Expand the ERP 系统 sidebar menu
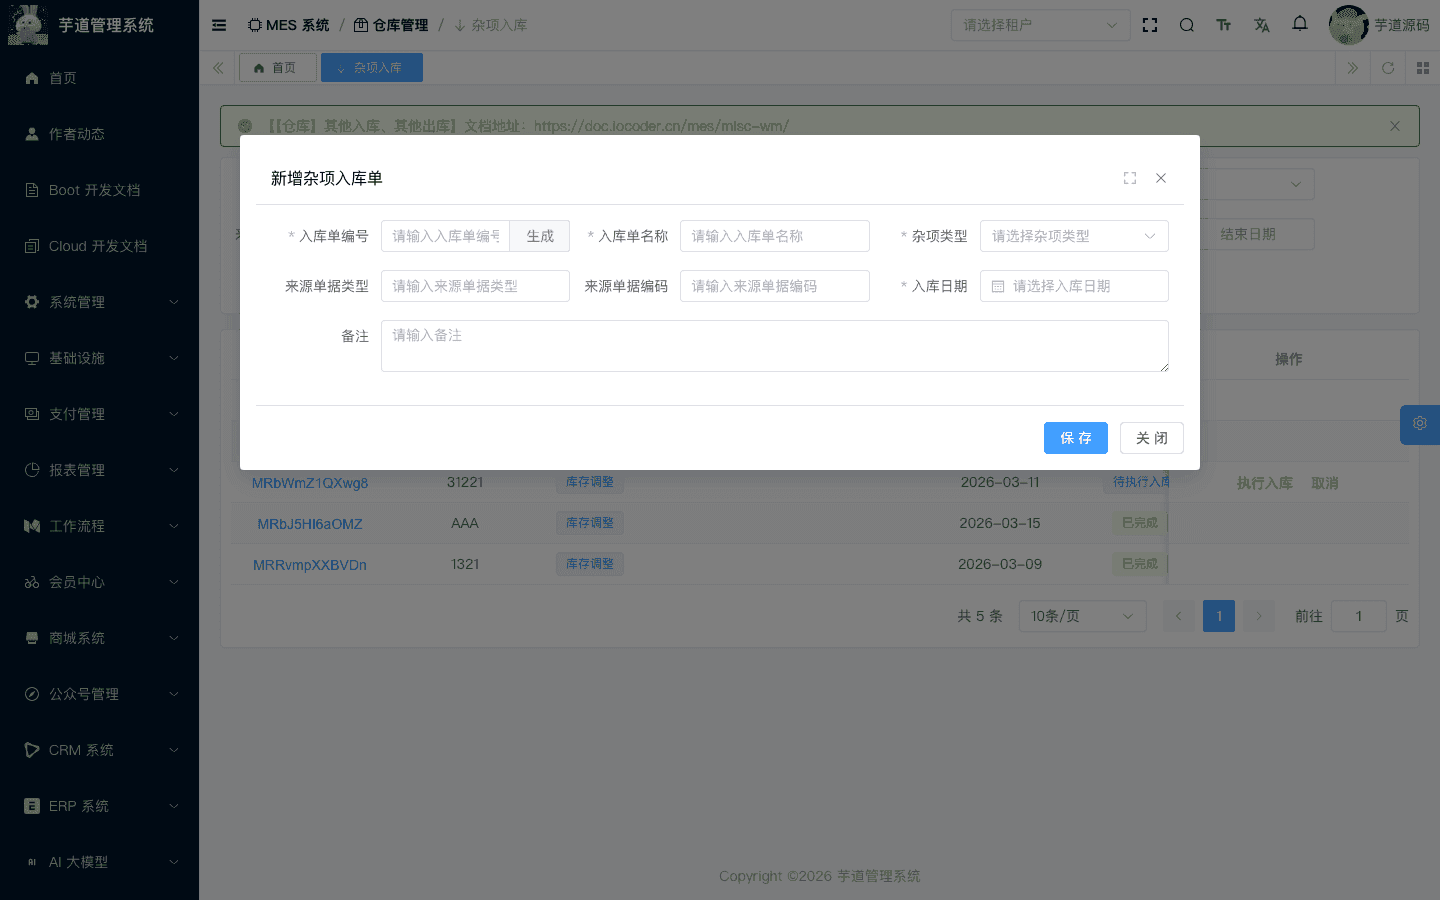Image resolution: width=1440 pixels, height=900 pixels. point(99,805)
